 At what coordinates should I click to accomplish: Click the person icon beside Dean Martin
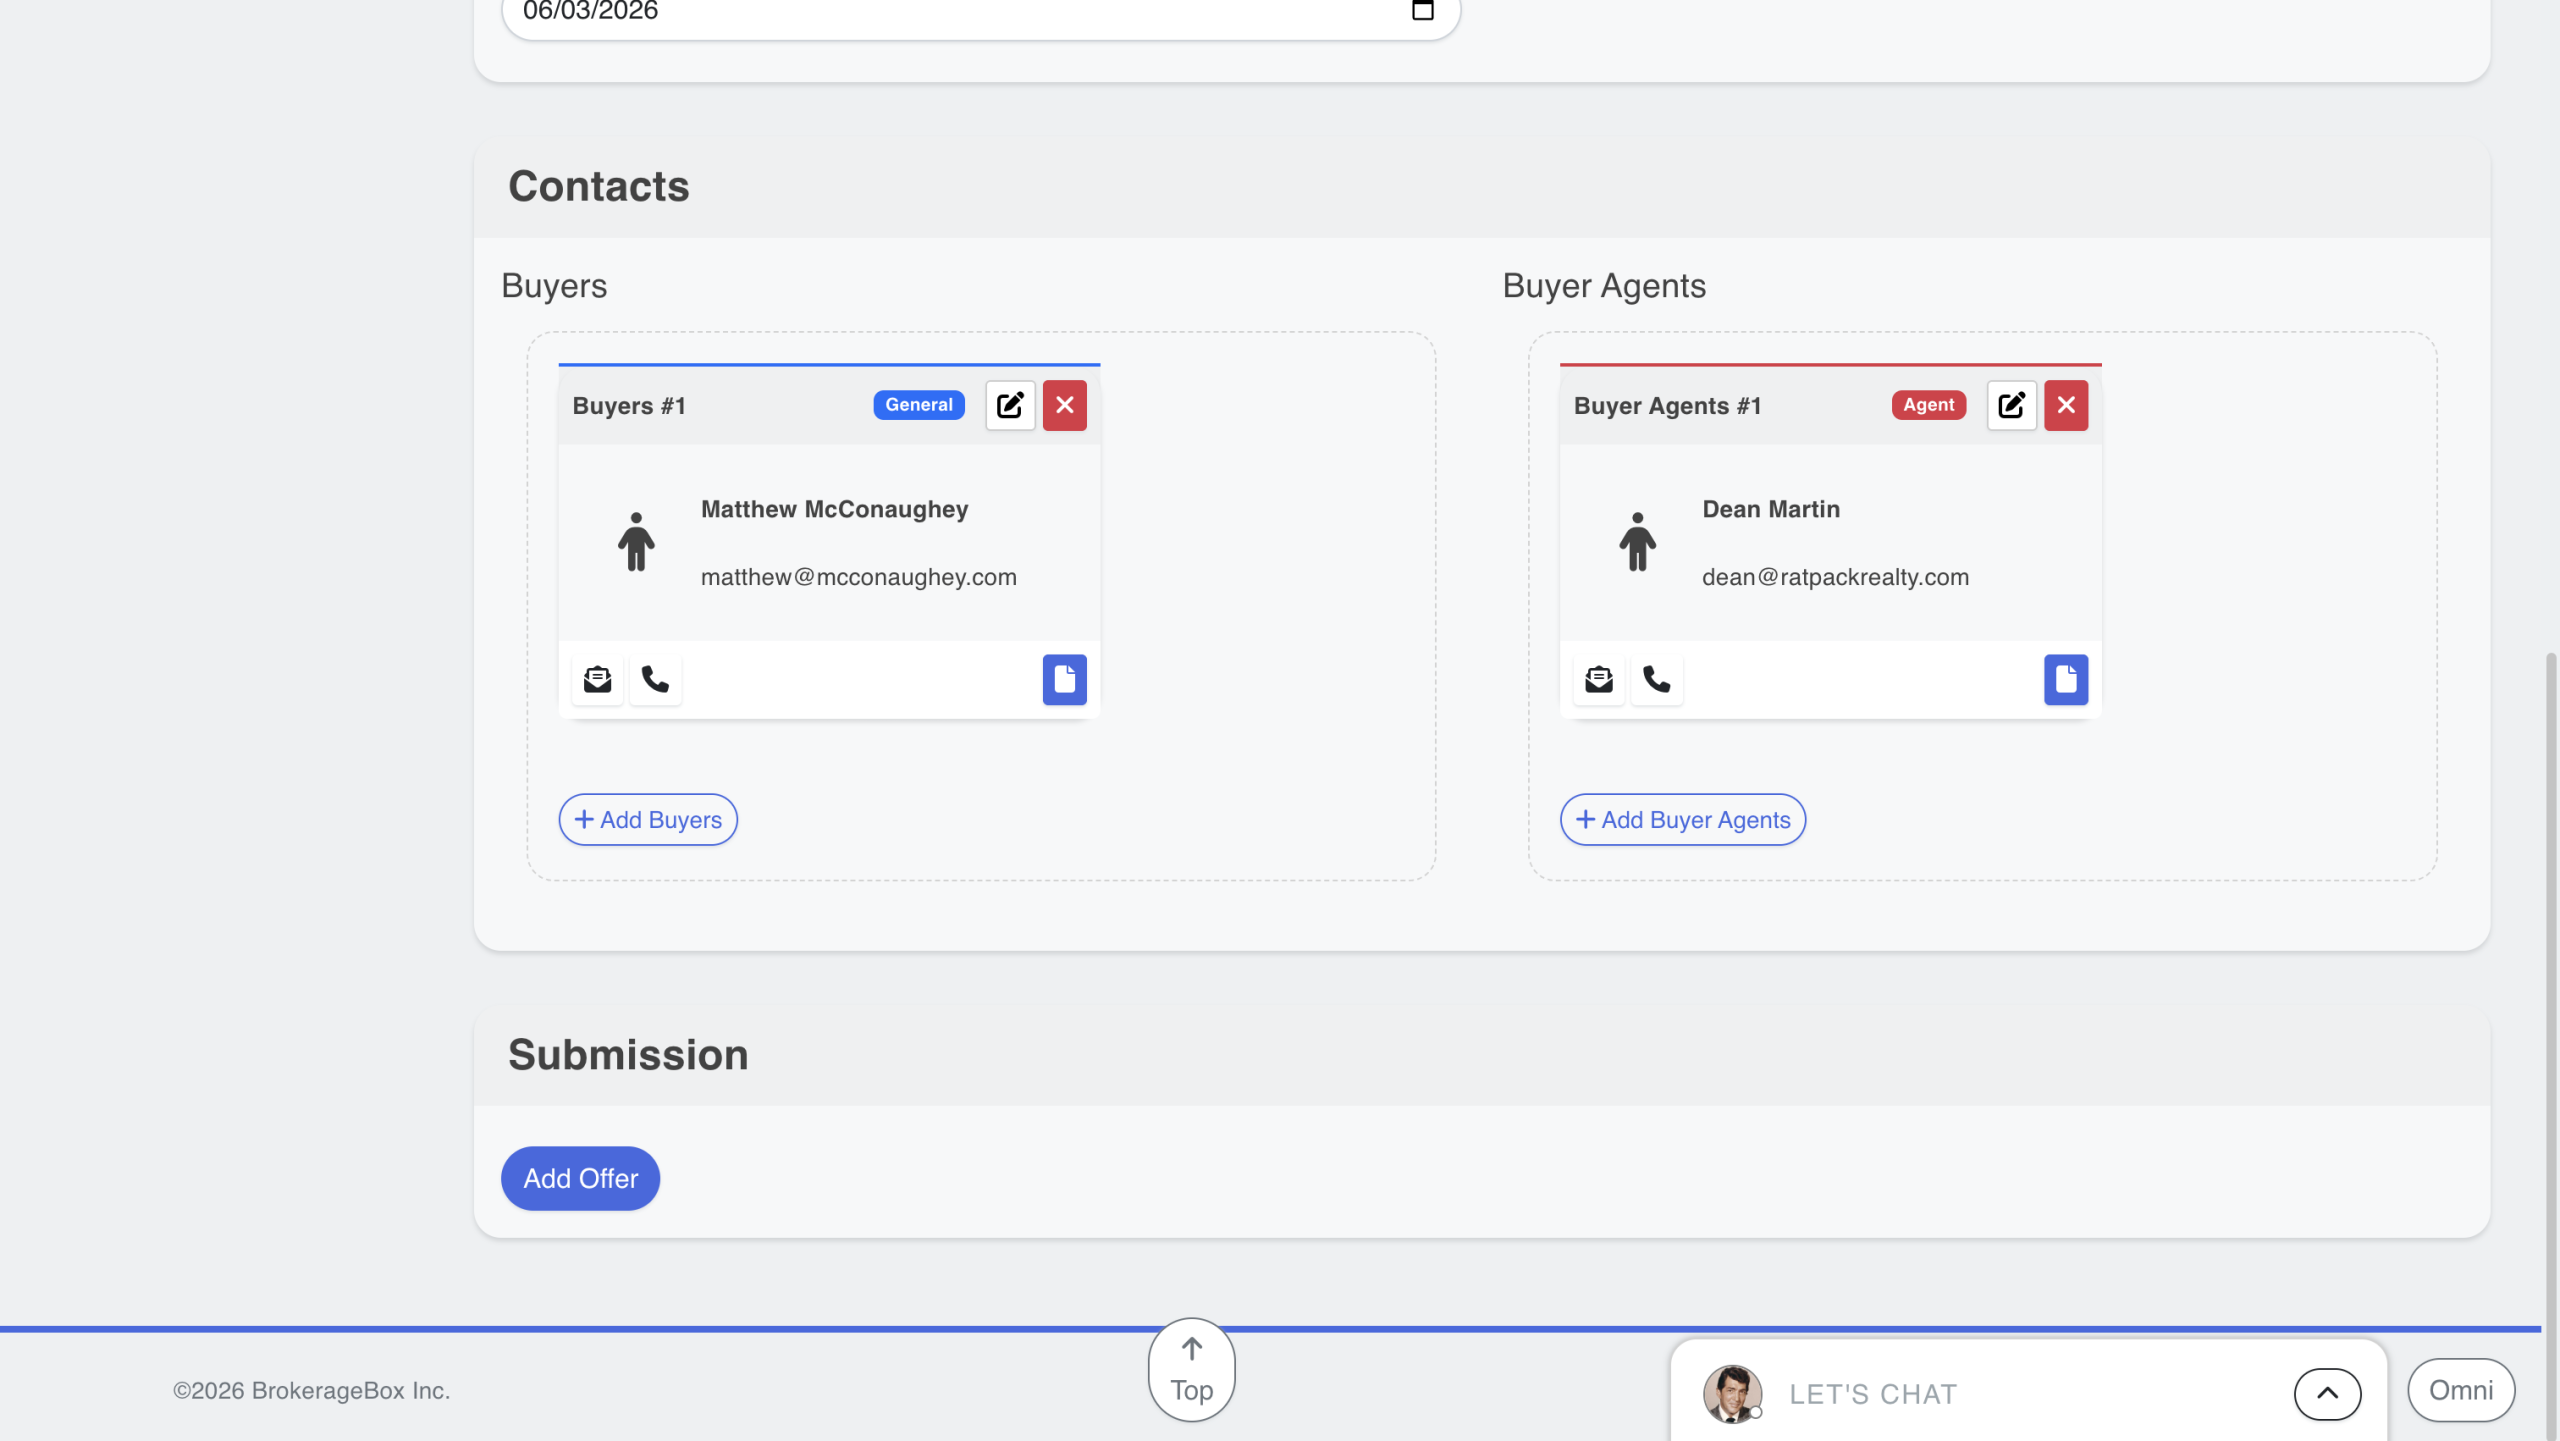1638,542
